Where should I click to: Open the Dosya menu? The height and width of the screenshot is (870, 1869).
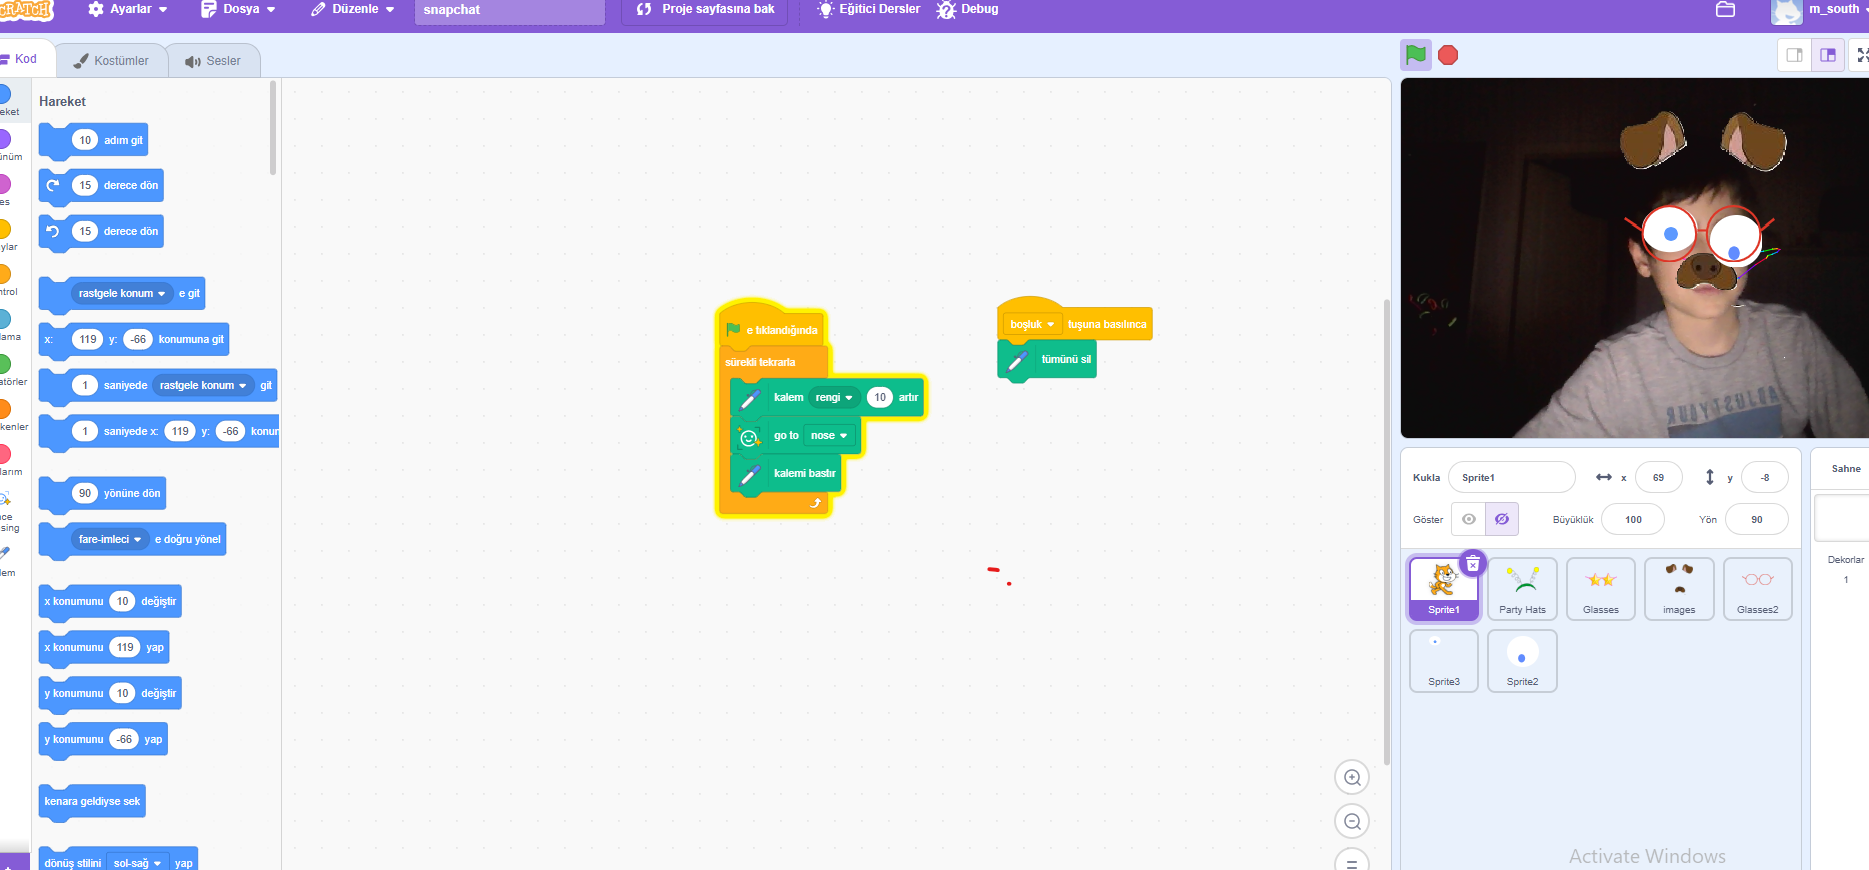pyautogui.click(x=238, y=9)
